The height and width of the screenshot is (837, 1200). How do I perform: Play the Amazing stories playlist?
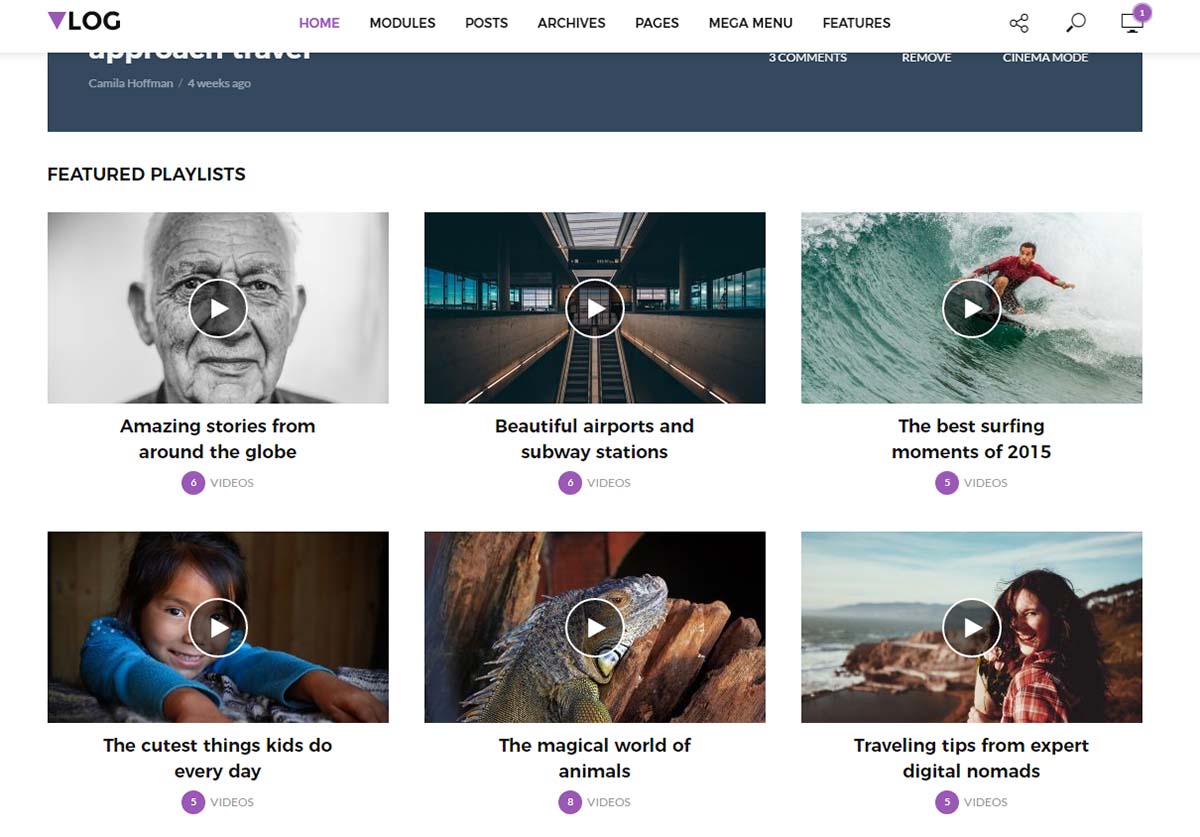(x=217, y=308)
